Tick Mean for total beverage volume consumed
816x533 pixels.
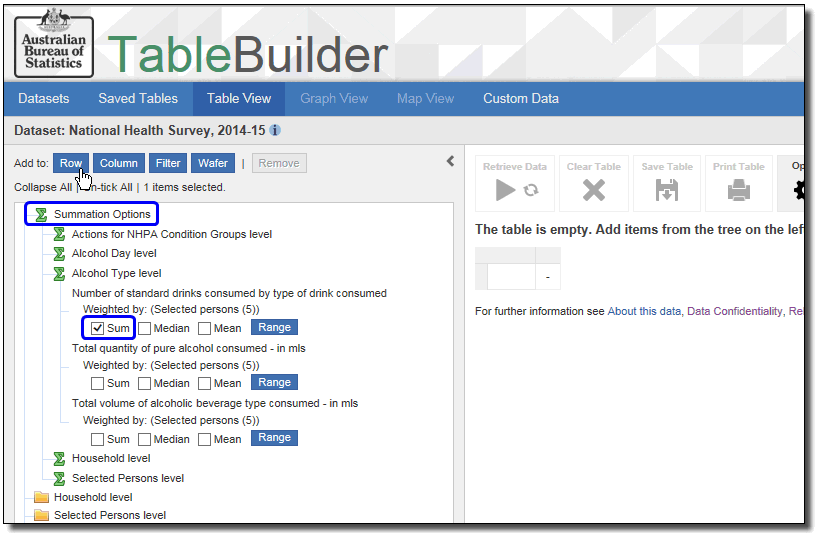[204, 439]
